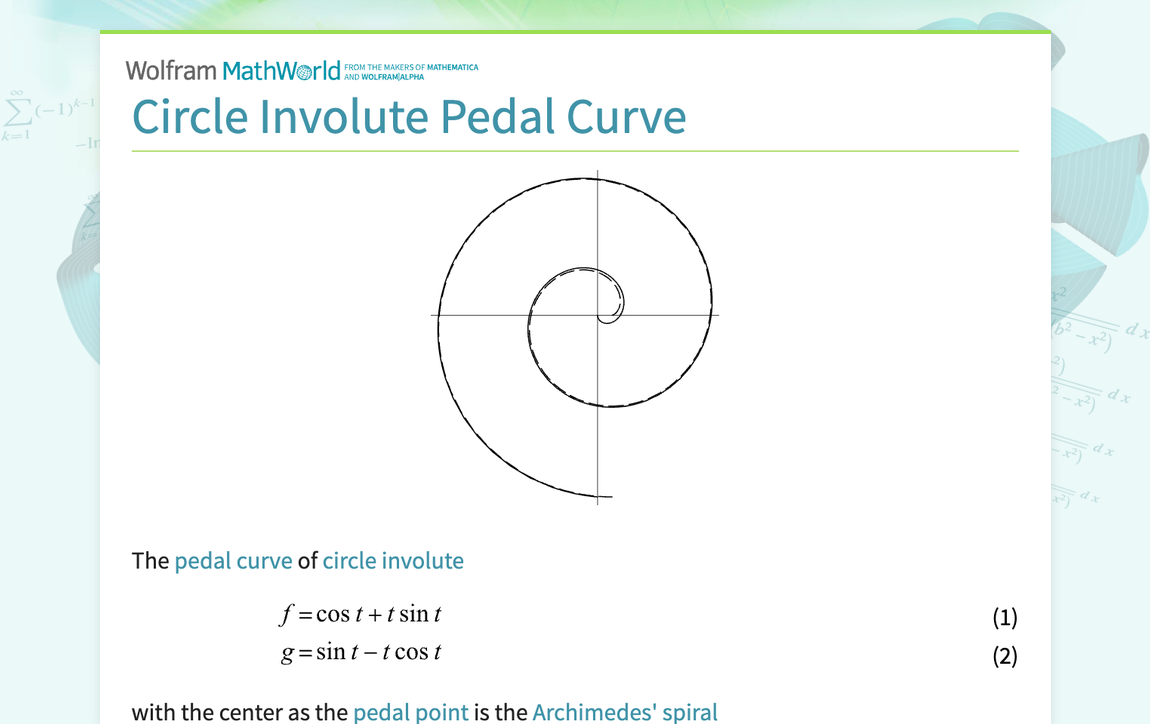Click the equation number (2)
This screenshot has width=1150, height=724.
[1003, 656]
